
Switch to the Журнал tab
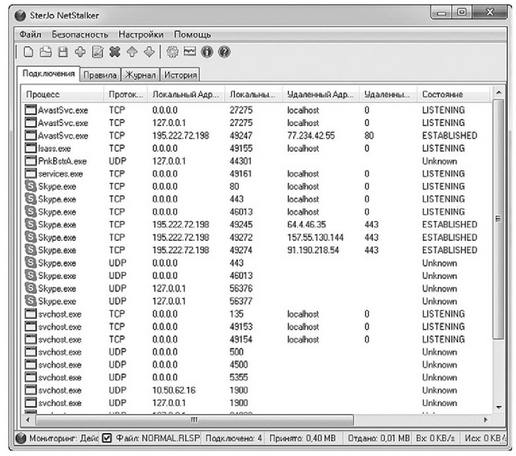pos(140,75)
